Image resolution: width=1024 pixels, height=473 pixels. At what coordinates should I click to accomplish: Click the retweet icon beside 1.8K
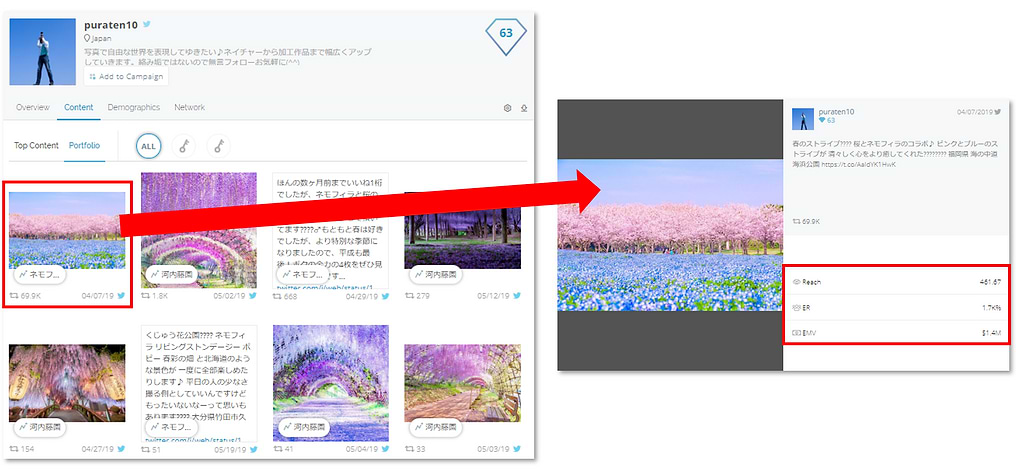(x=145, y=296)
